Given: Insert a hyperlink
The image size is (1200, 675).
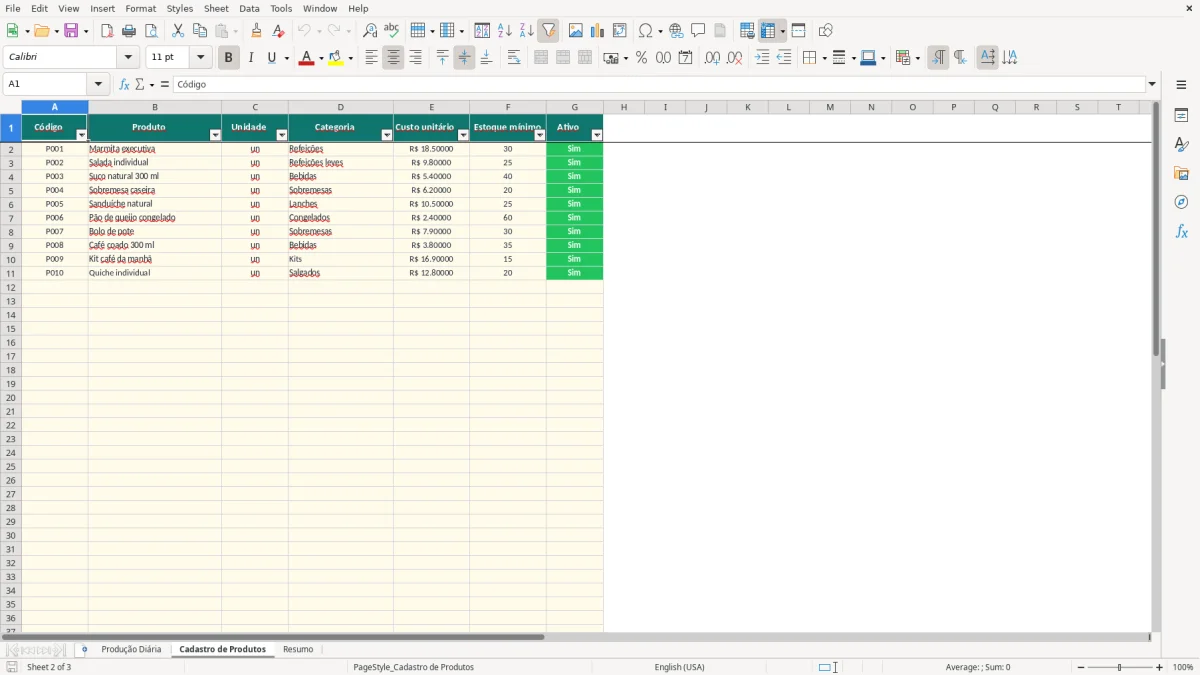Looking at the screenshot, I should (676, 31).
